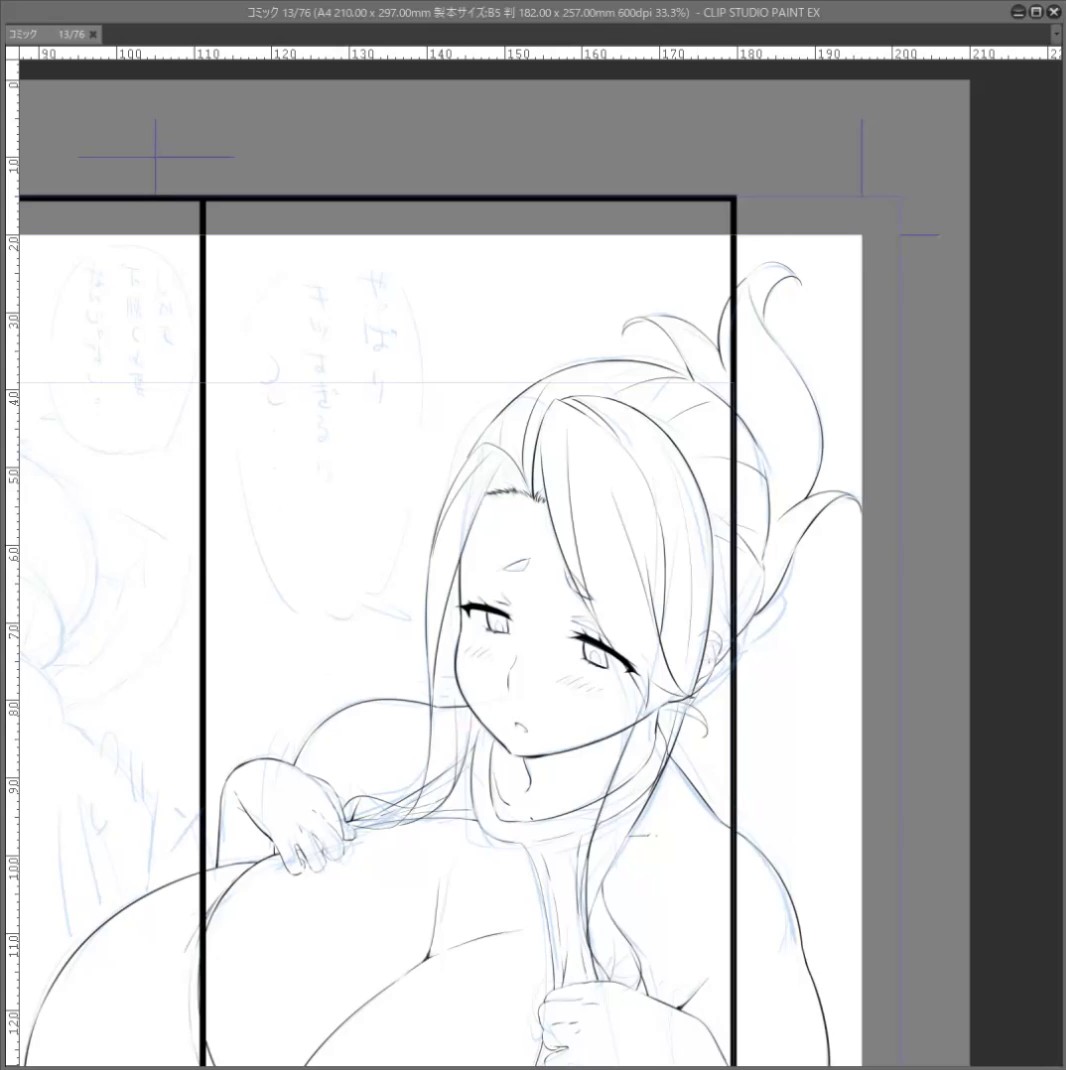Viewport: 1066px width, 1070px height.
Task: Click the character's small mouth
Action: [520, 727]
